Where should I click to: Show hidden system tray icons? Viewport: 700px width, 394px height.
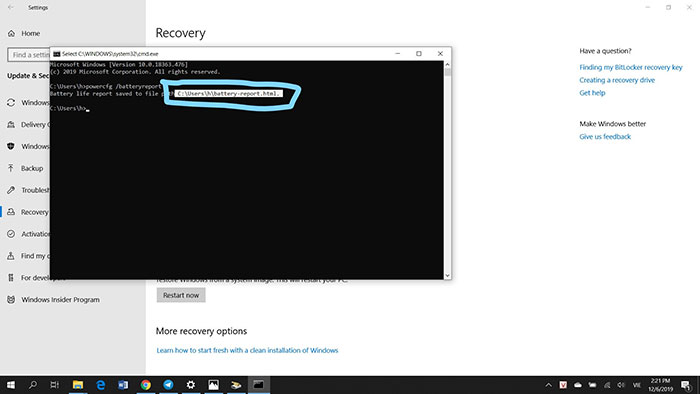[549, 385]
